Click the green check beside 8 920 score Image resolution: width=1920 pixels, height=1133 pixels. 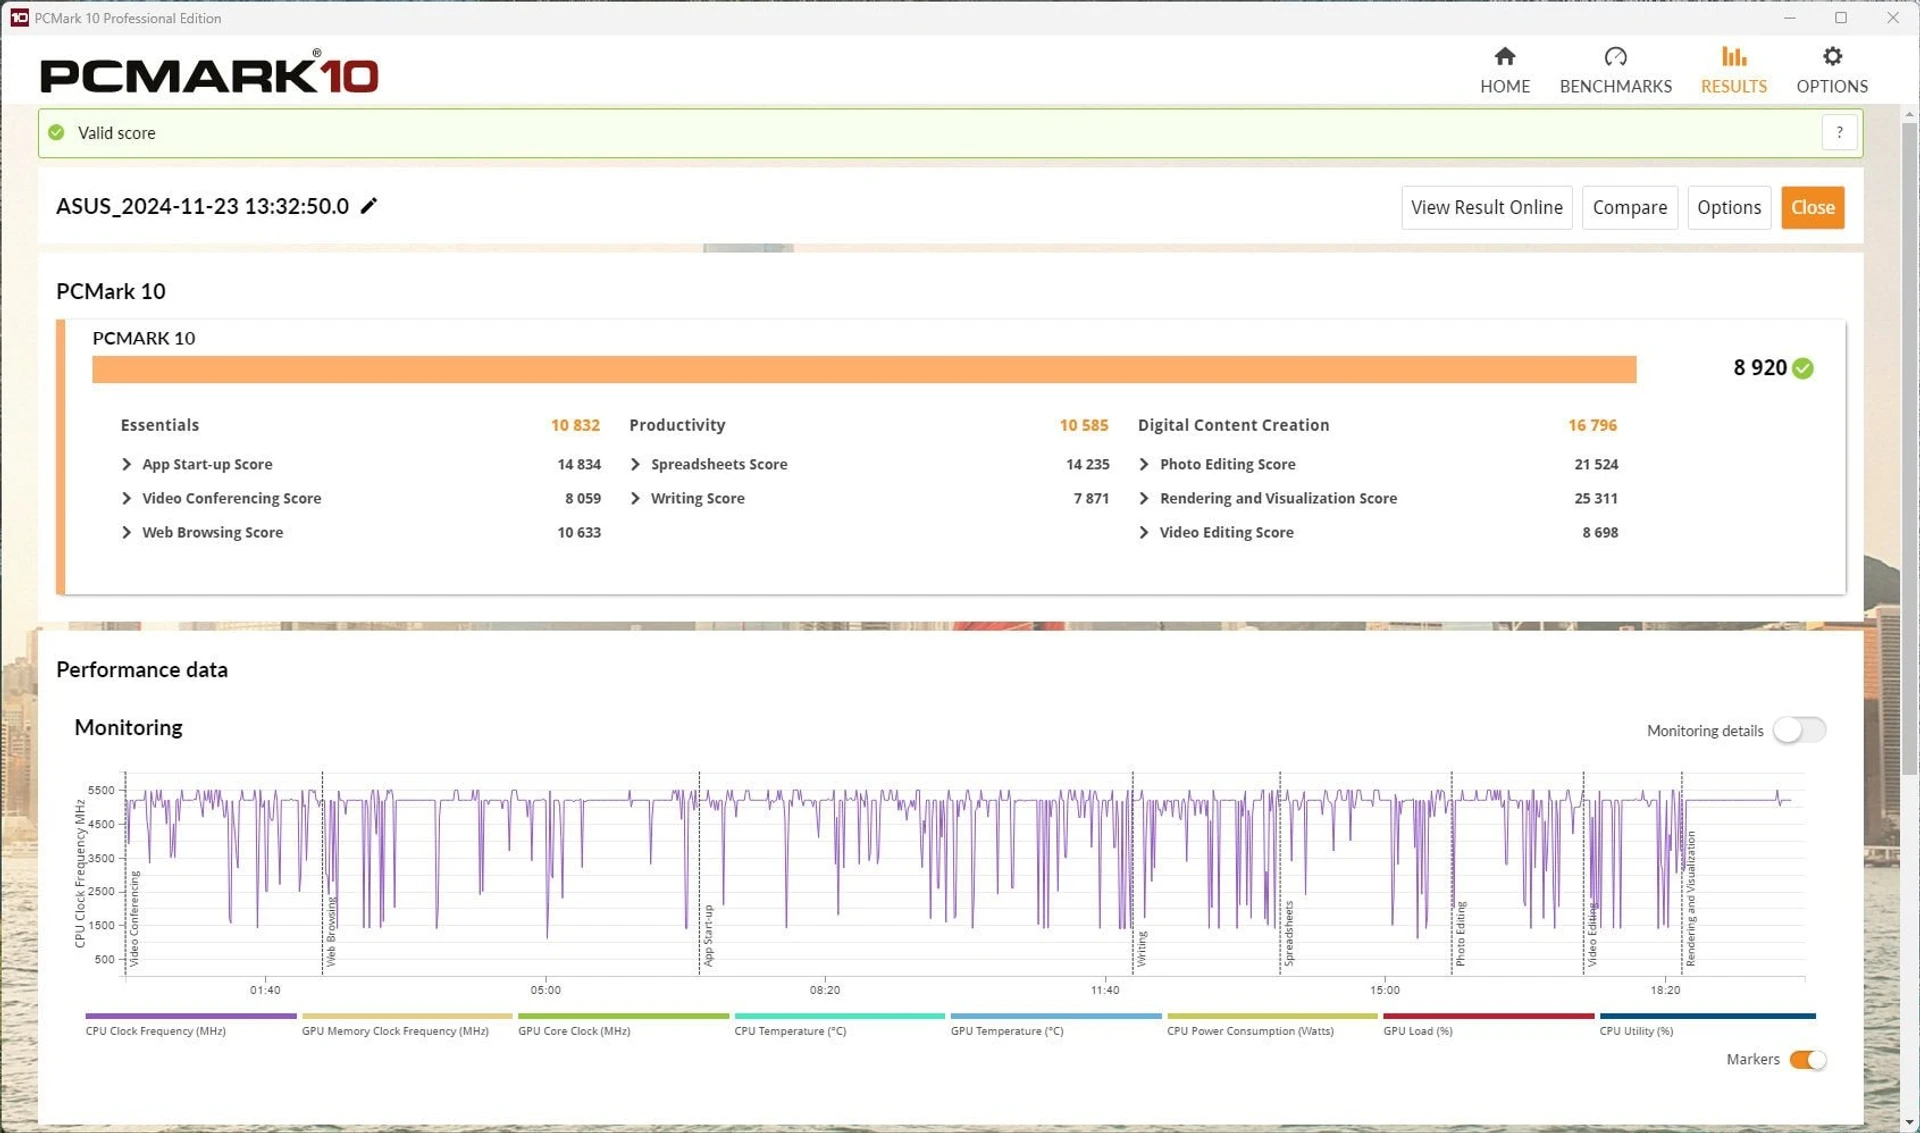(x=1802, y=368)
